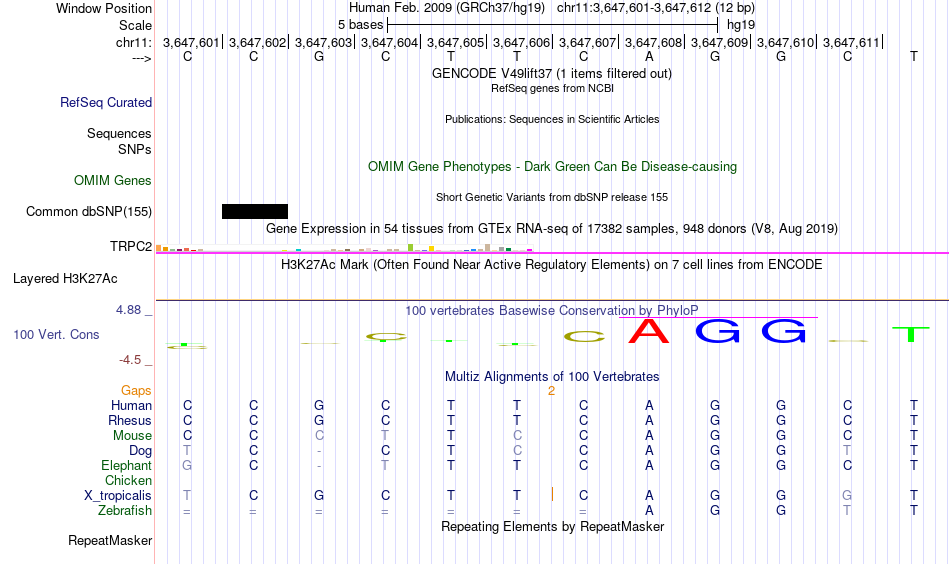950x564 pixels.
Task: Select the Human alignment row label
Action: 131,405
